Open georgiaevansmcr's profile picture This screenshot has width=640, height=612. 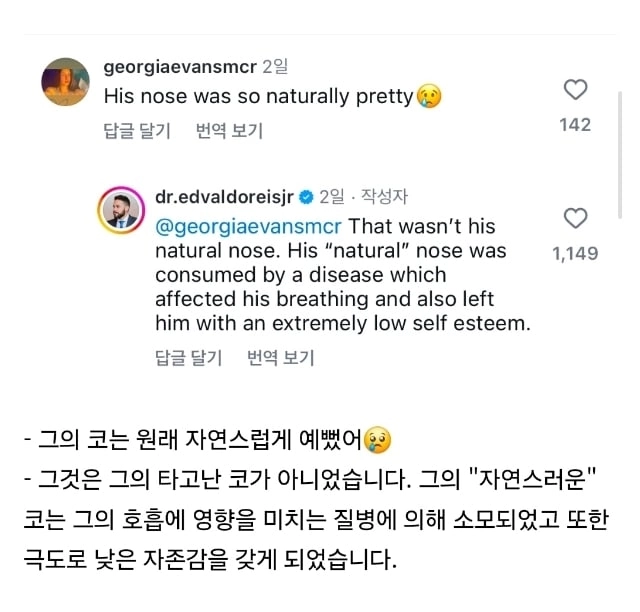click(66, 82)
